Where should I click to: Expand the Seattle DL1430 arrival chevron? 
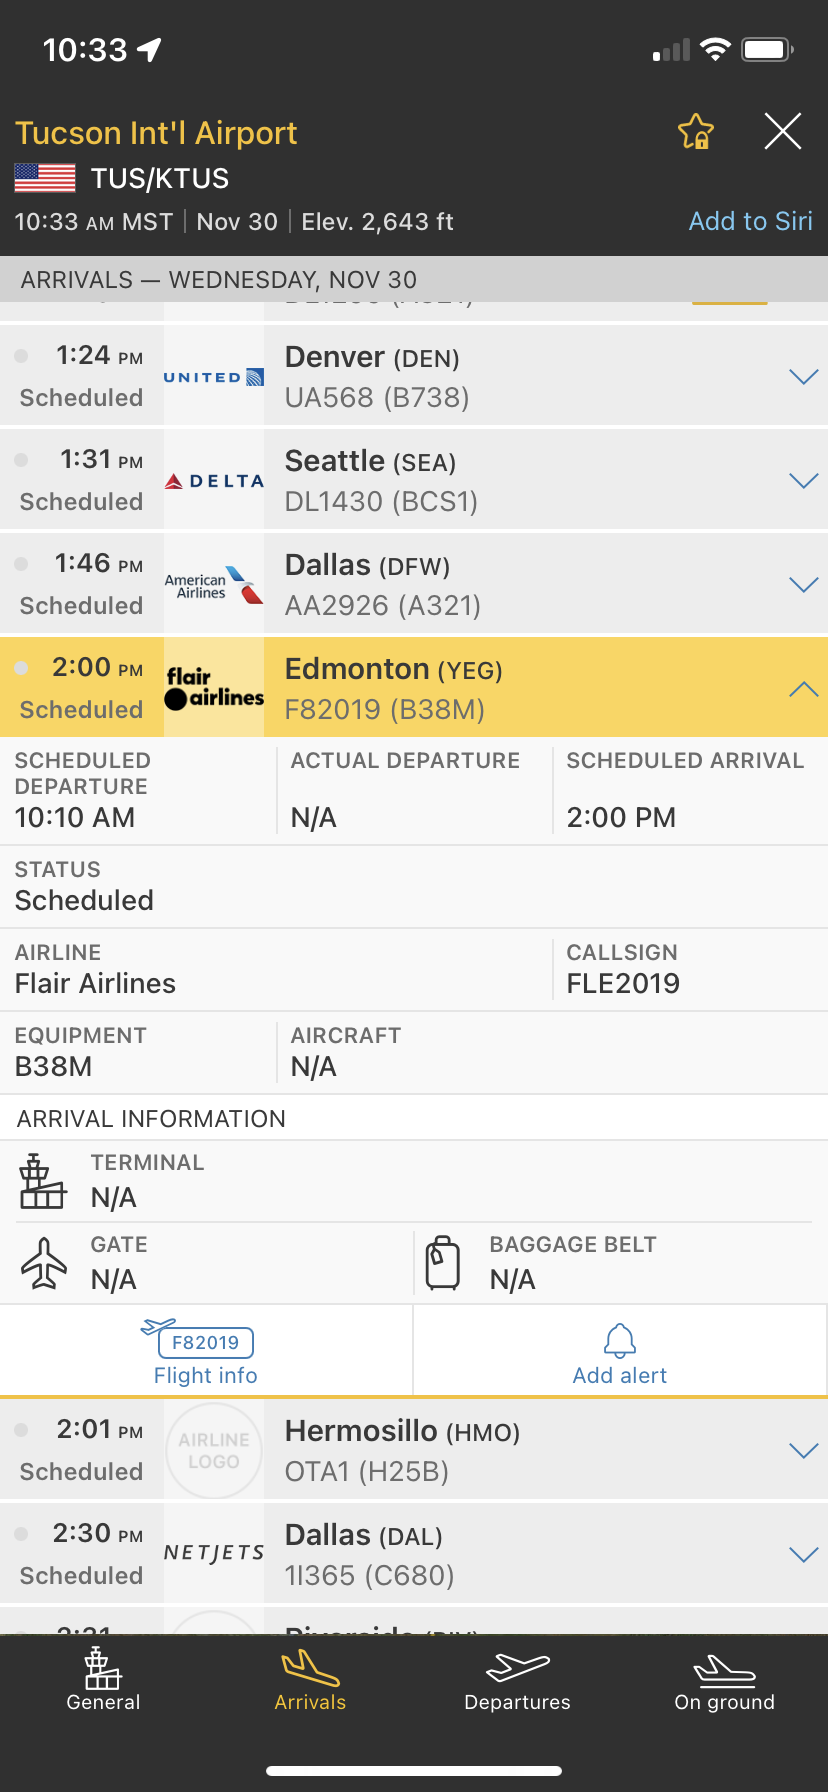pyautogui.click(x=803, y=481)
